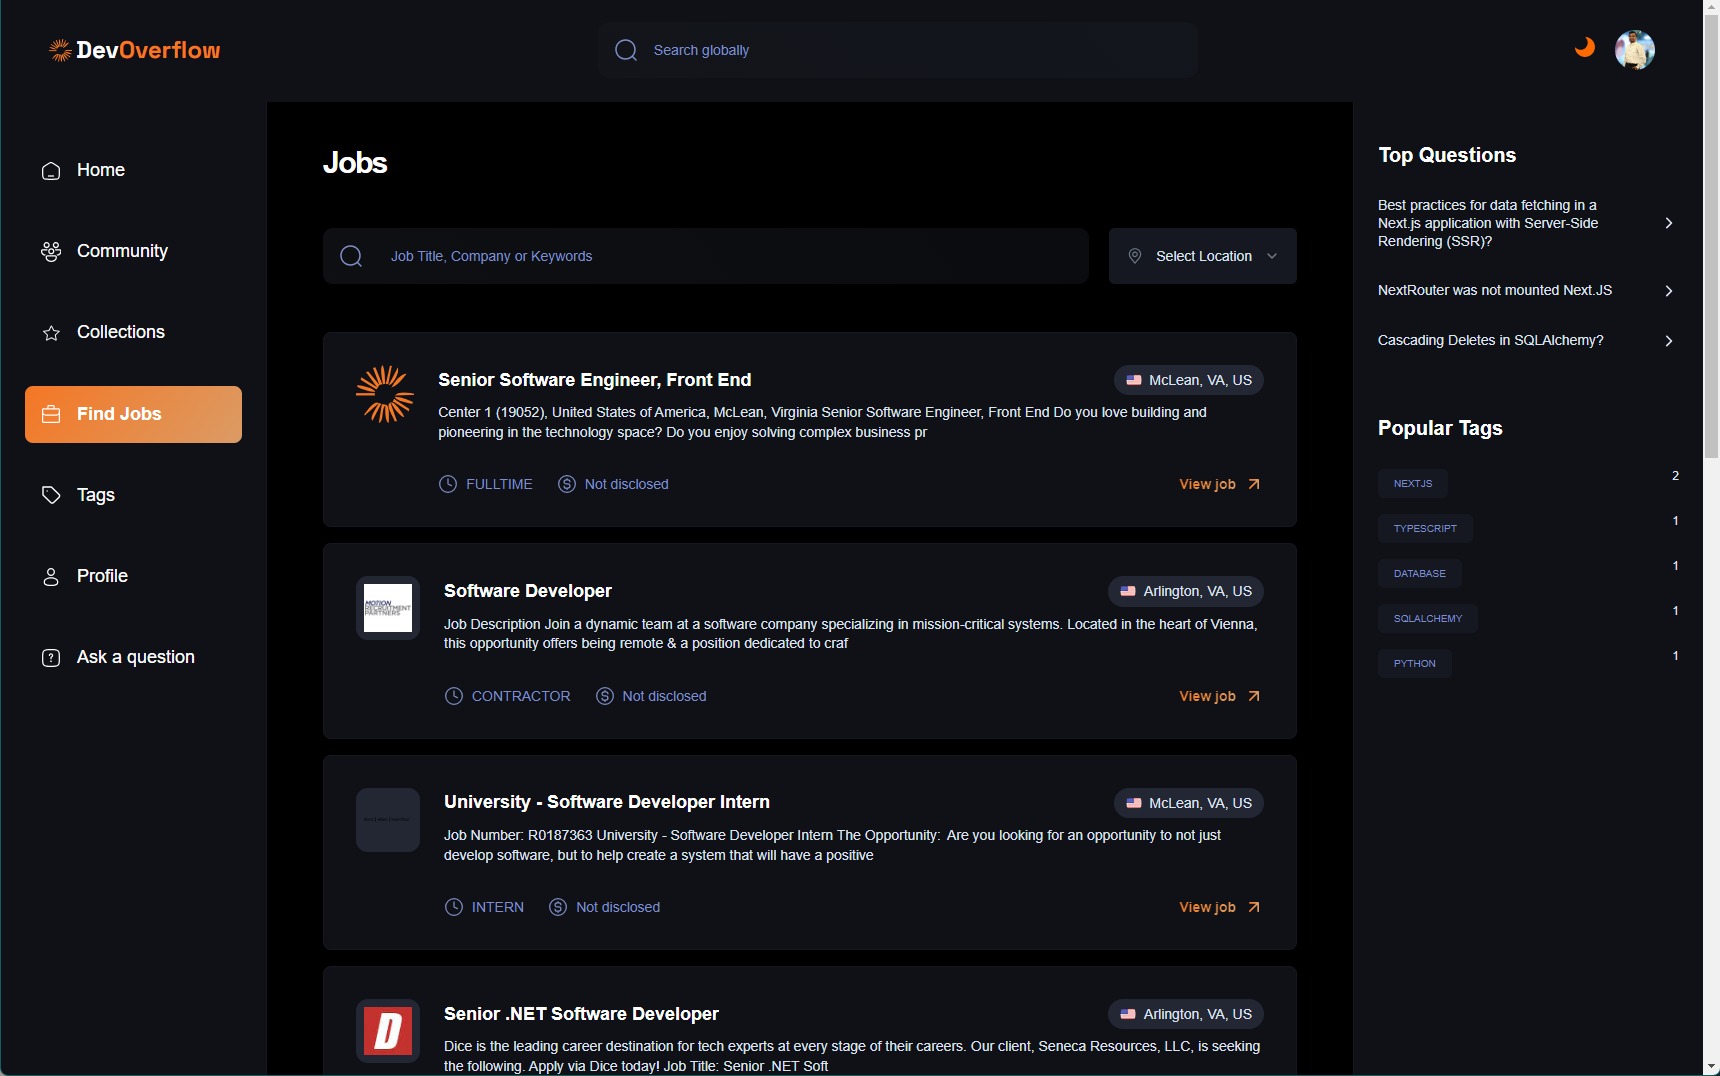Click the INTERN clock icon
This screenshot has width=1720, height=1076.
coord(454,907)
